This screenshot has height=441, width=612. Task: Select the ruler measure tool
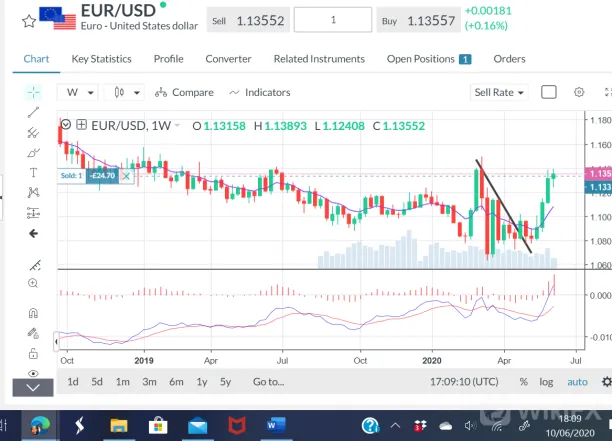pyautogui.click(x=35, y=265)
